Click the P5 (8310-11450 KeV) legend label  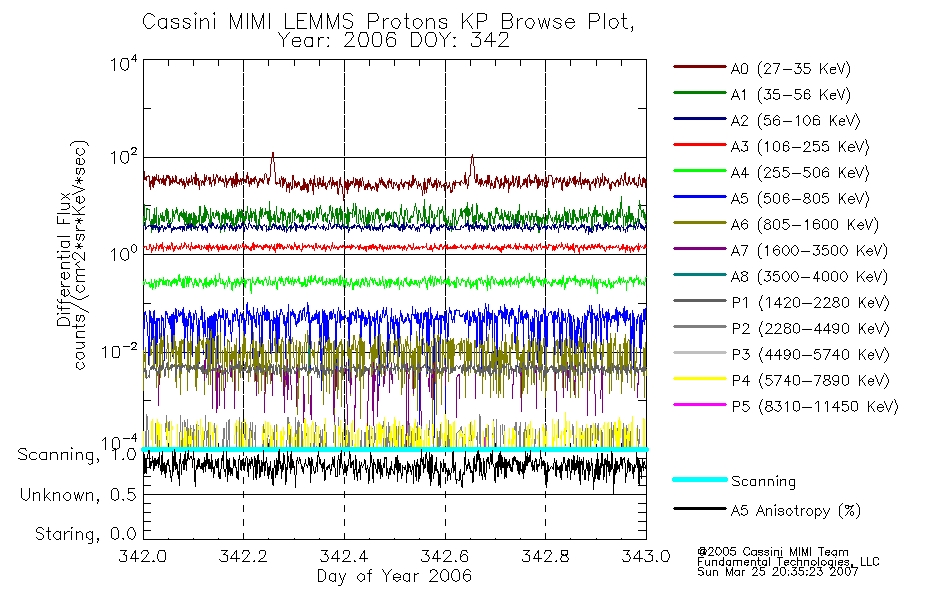(815, 407)
